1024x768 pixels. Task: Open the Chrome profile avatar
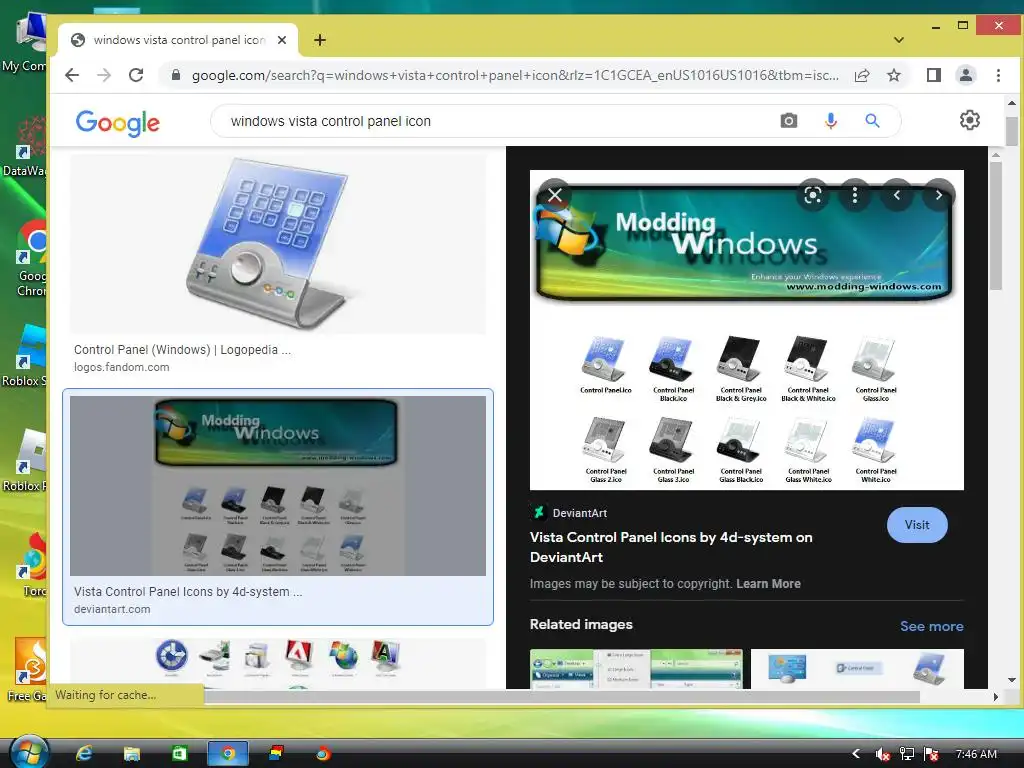[966, 75]
